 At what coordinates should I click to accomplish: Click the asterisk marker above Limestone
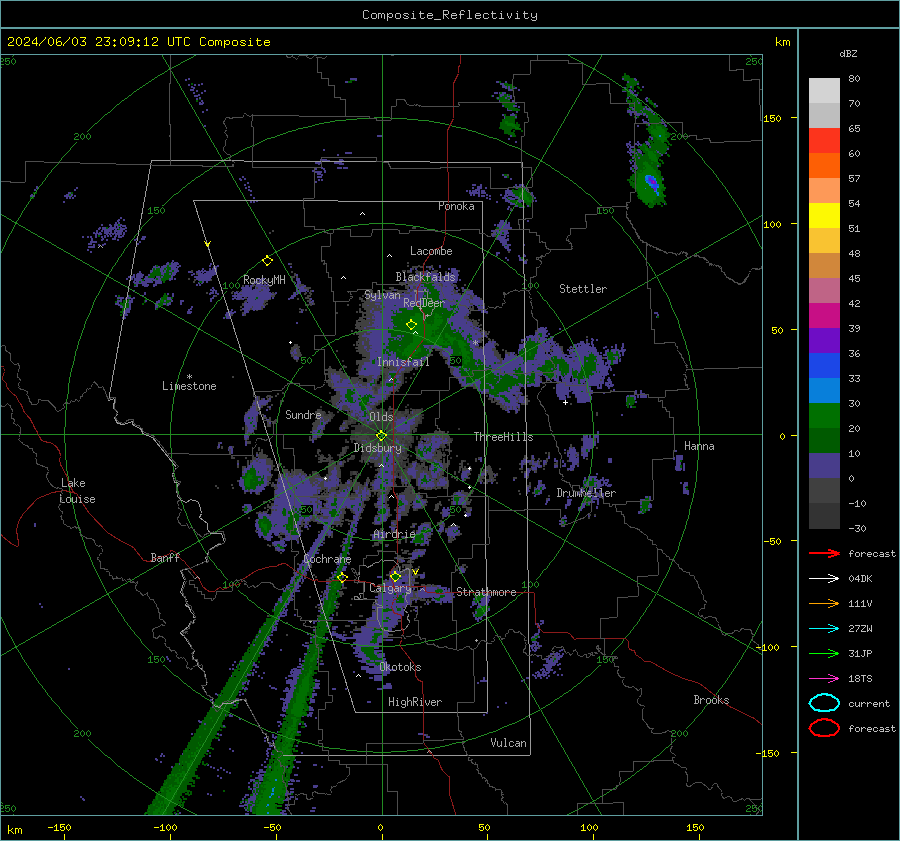189,377
